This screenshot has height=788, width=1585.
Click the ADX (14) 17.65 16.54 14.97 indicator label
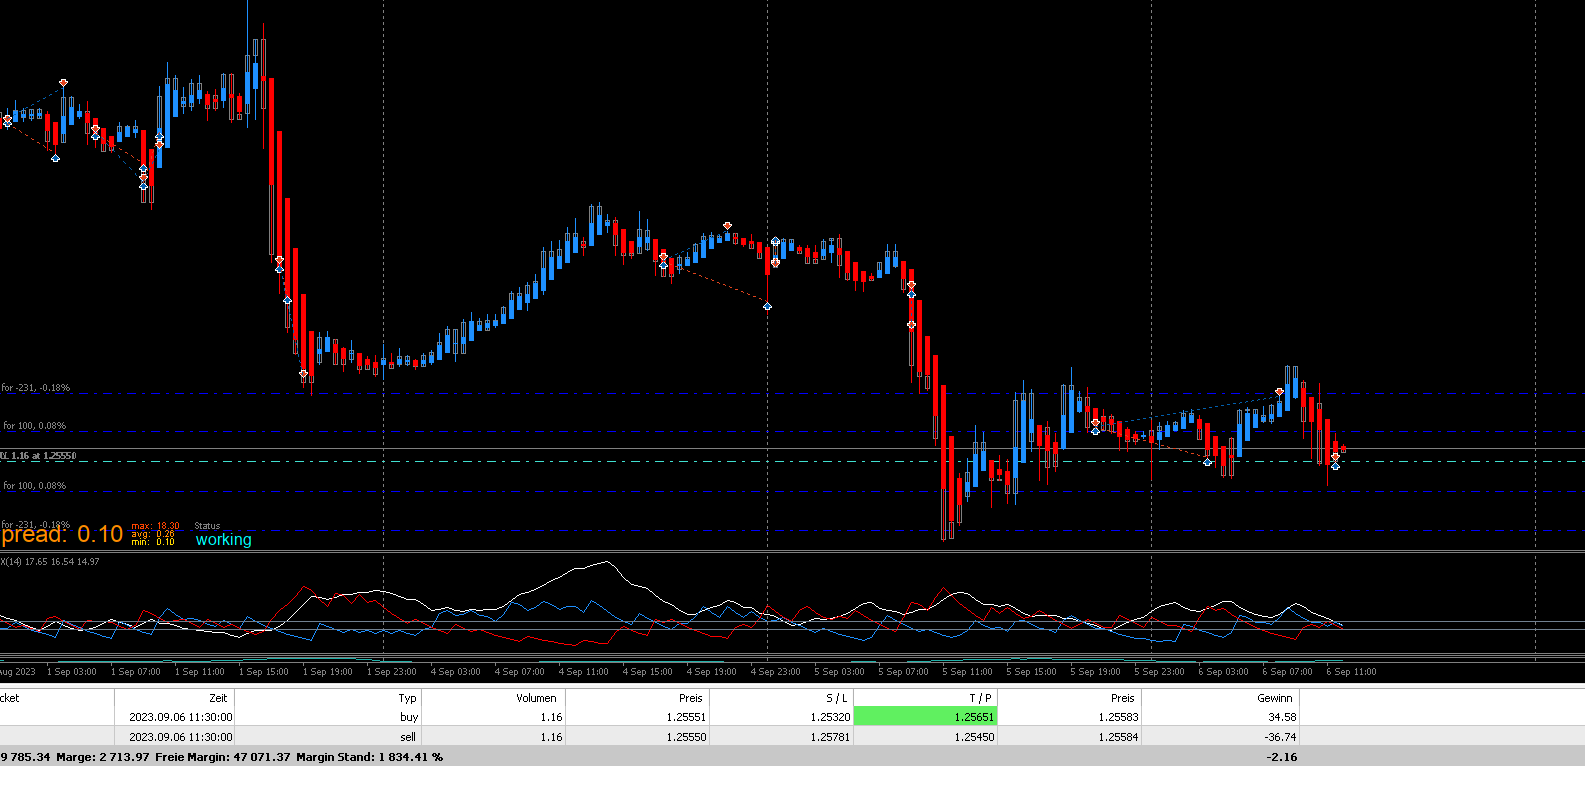click(50, 562)
